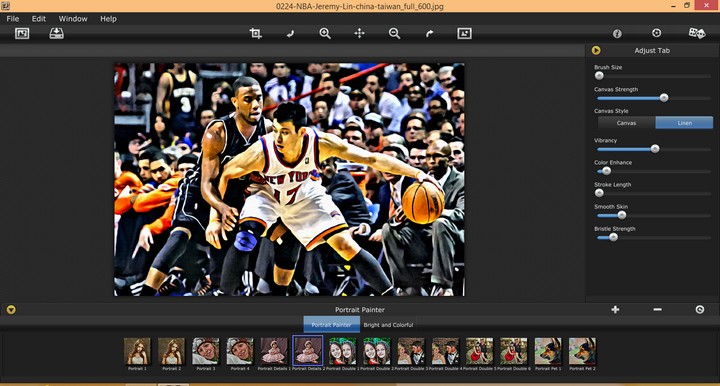Click the random dice icon

pos(697,33)
